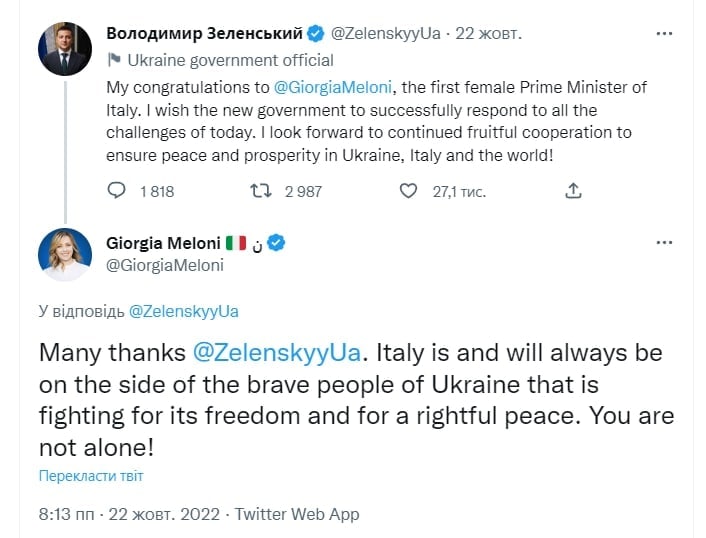Open the more options menu on Zelensky's tweet

(664, 33)
